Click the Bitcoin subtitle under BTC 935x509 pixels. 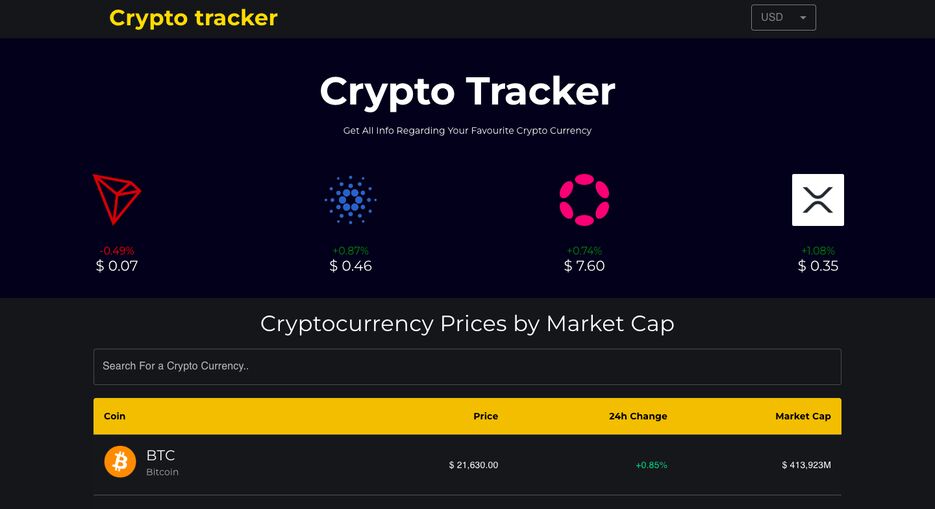pos(162,472)
